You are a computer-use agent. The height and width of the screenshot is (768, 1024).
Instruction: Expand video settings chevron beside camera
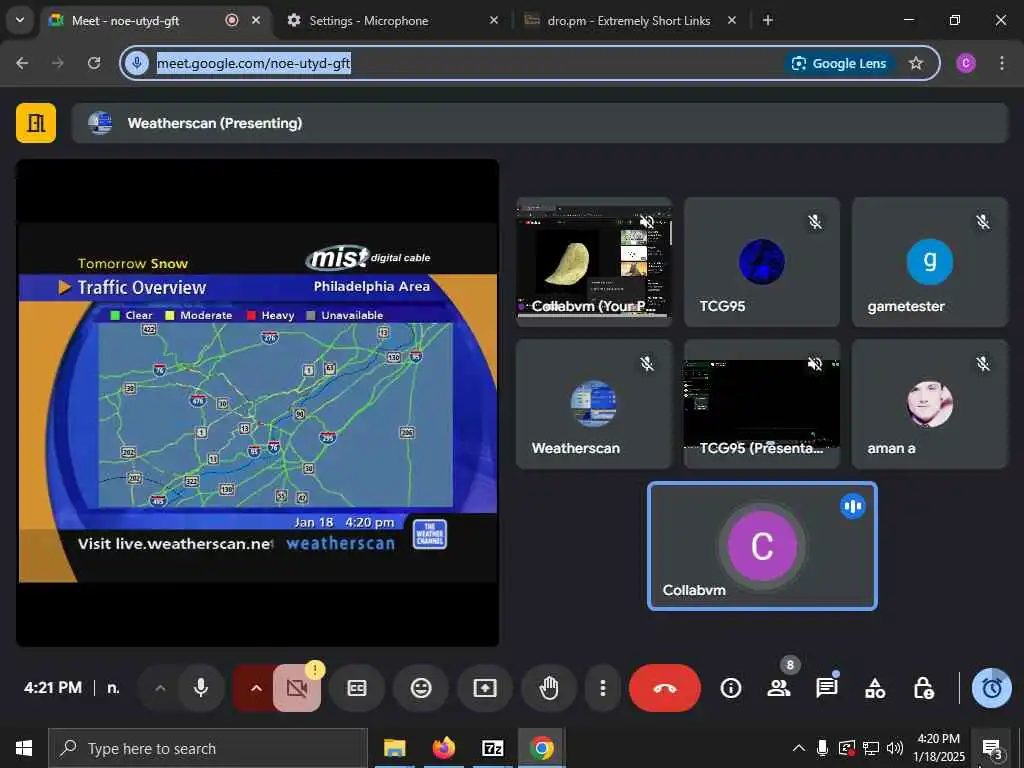click(255, 688)
